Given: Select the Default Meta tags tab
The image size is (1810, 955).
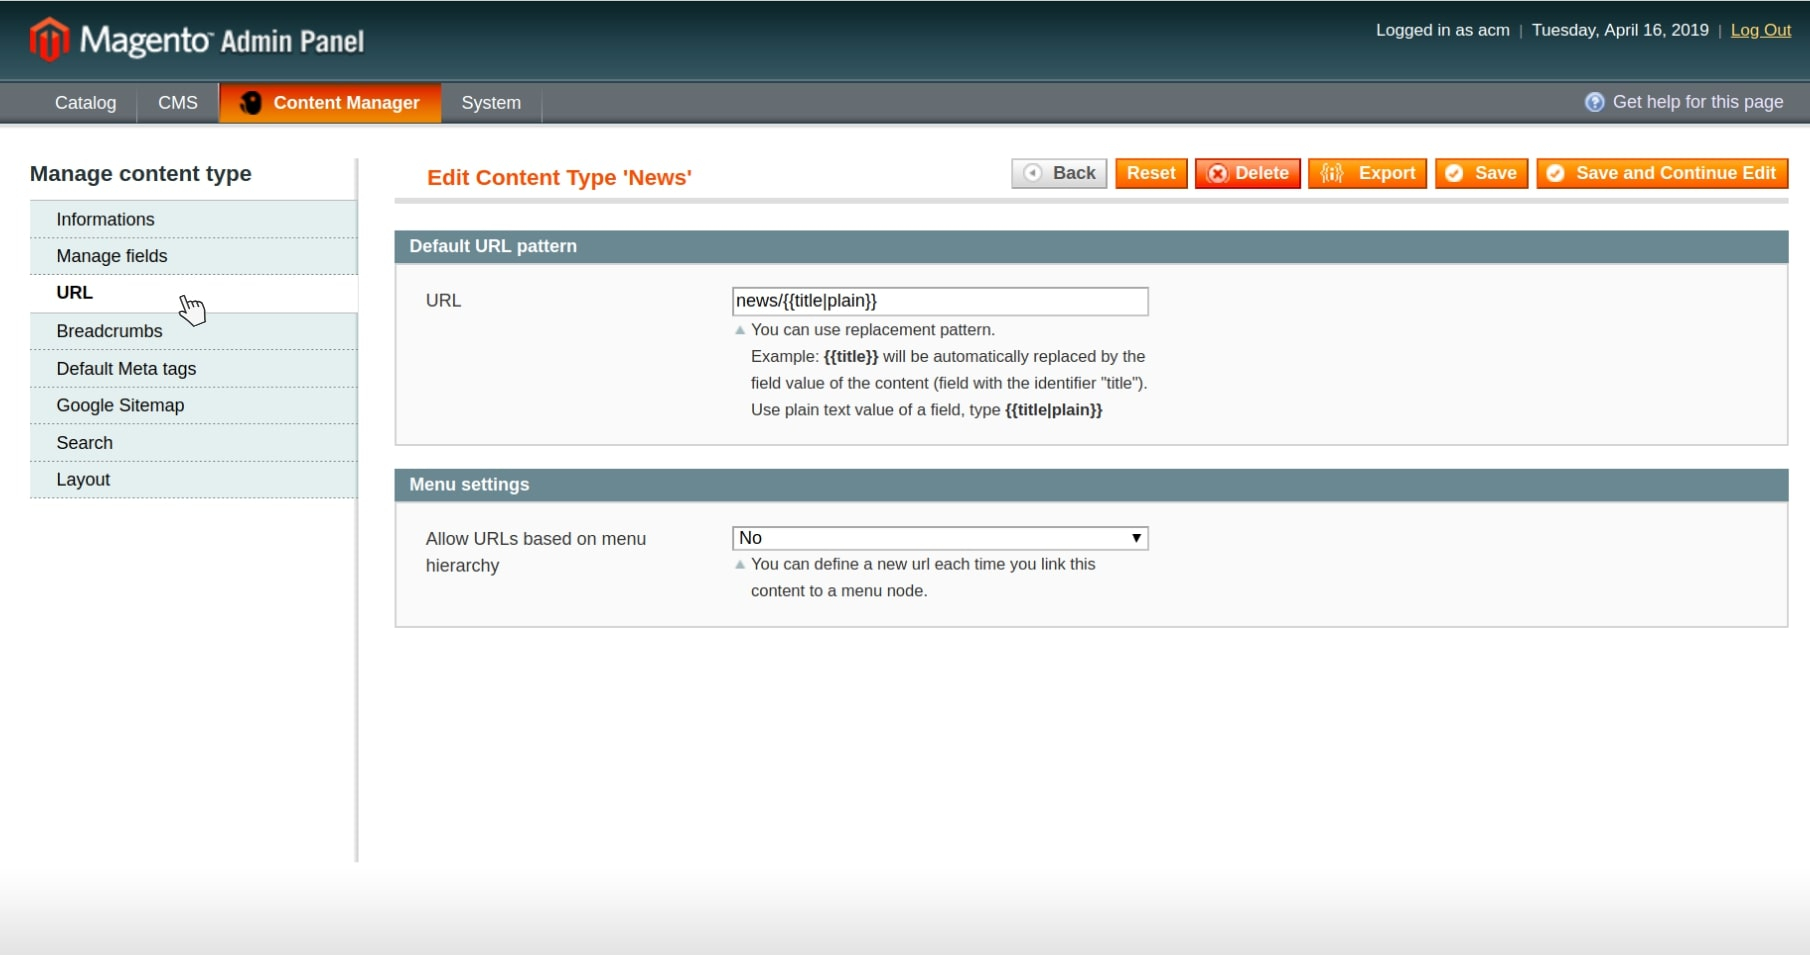Looking at the screenshot, I should pos(126,368).
